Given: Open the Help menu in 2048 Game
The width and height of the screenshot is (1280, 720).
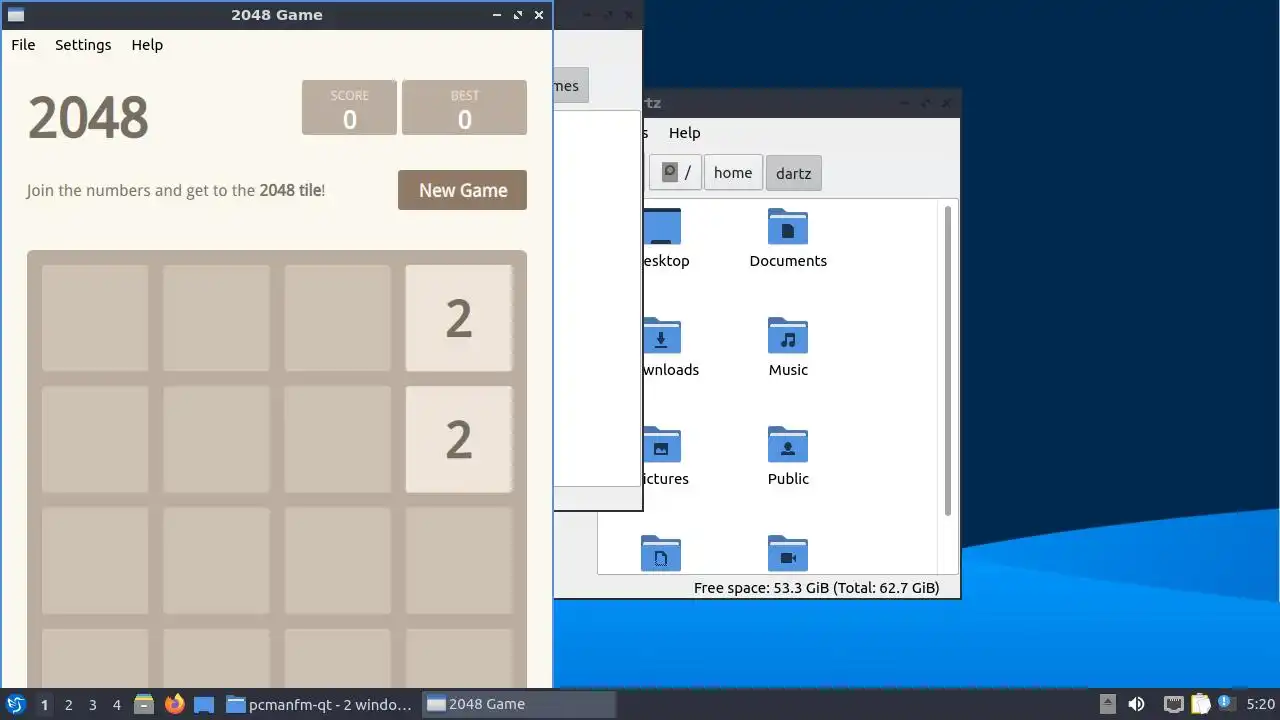Looking at the screenshot, I should 147,45.
